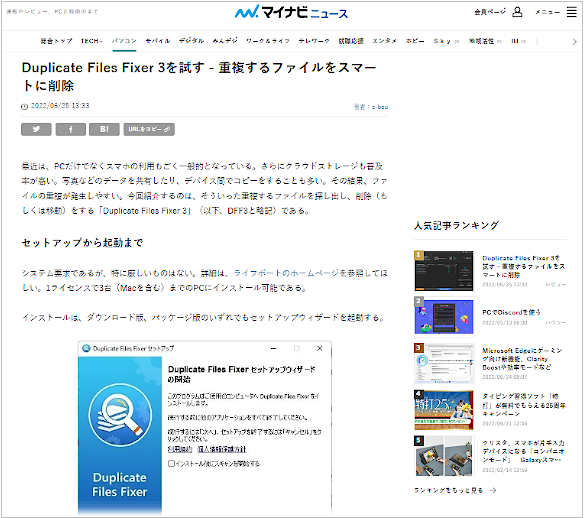The width and height of the screenshot is (584, 518).
Task: Click 個人情報保護方針 link in setup wizard image
Action: tap(222, 449)
